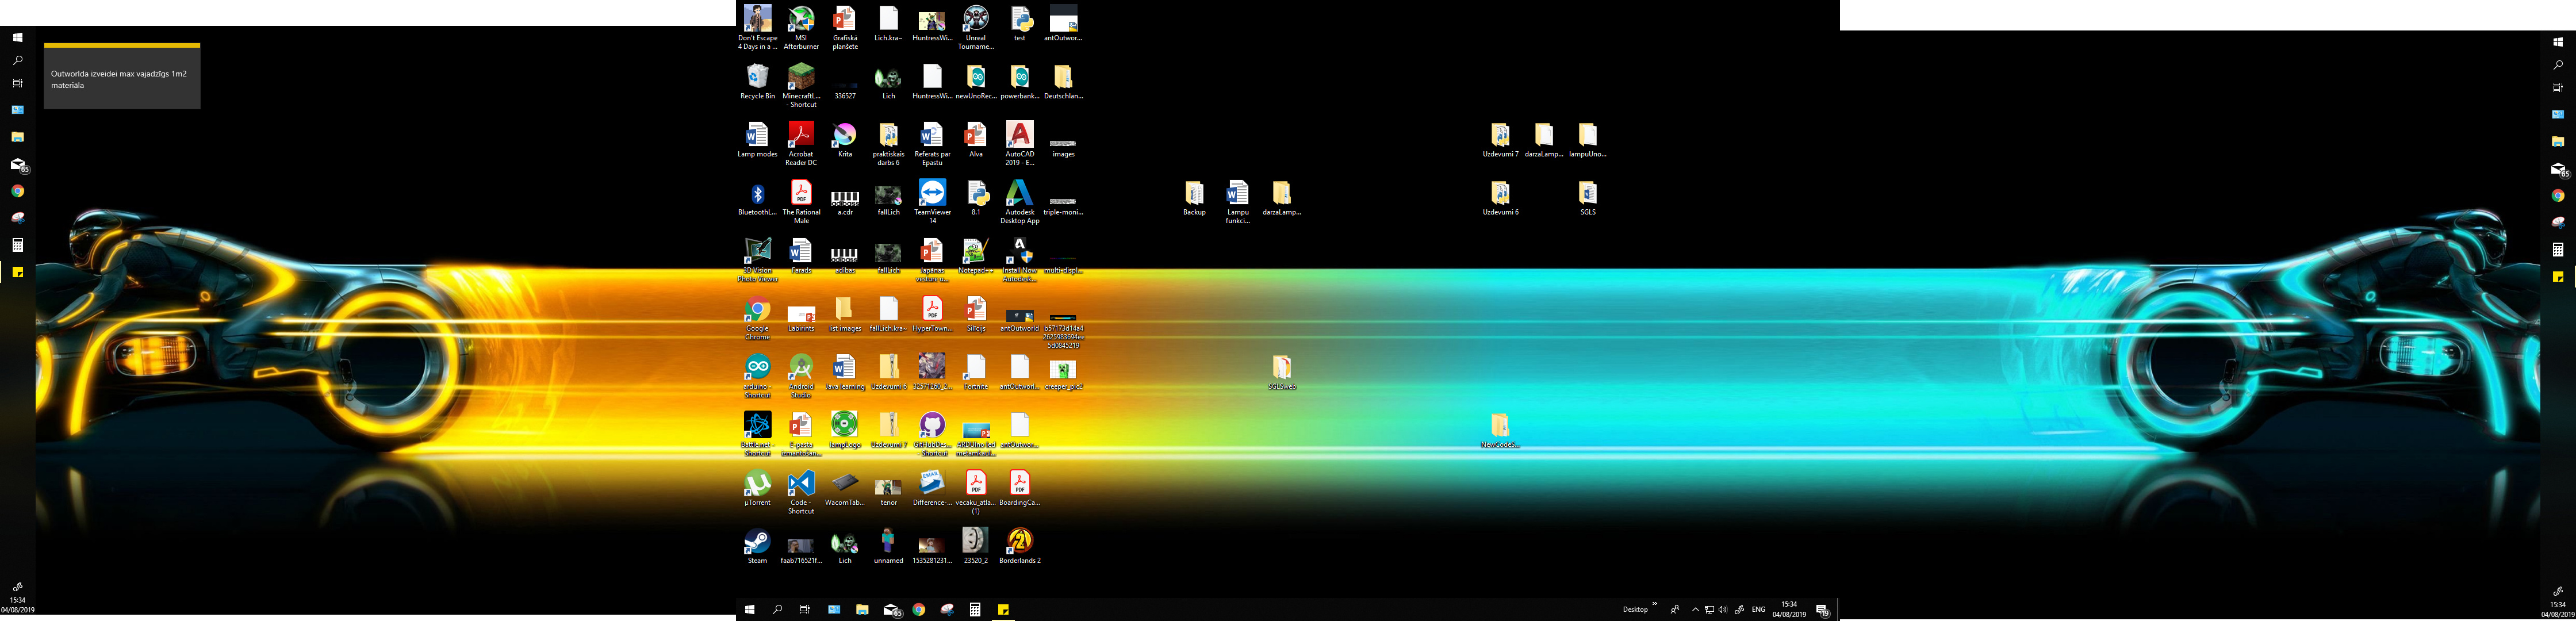Select the Minecraft Launcher shortcut icon
Image resolution: width=2576 pixels, height=621 pixels.
[x=801, y=85]
